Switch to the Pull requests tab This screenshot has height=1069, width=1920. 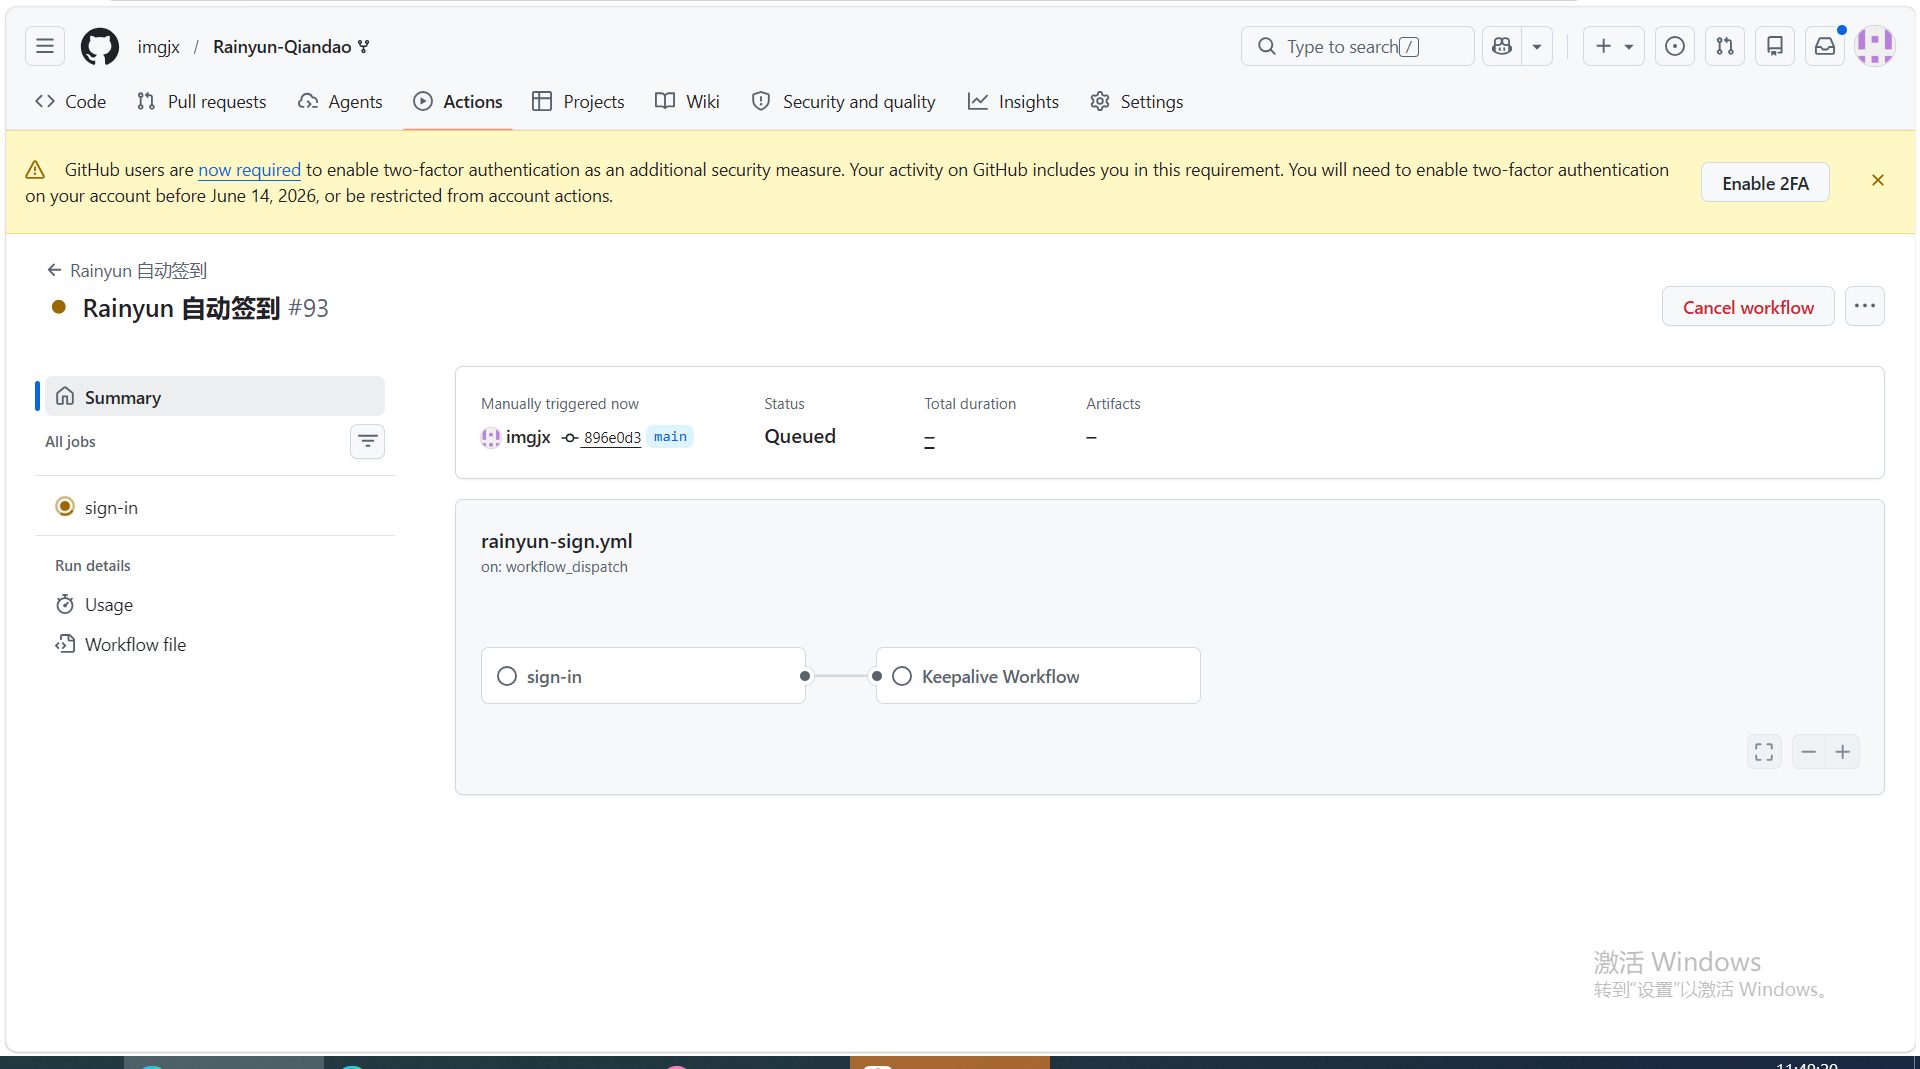pos(202,101)
